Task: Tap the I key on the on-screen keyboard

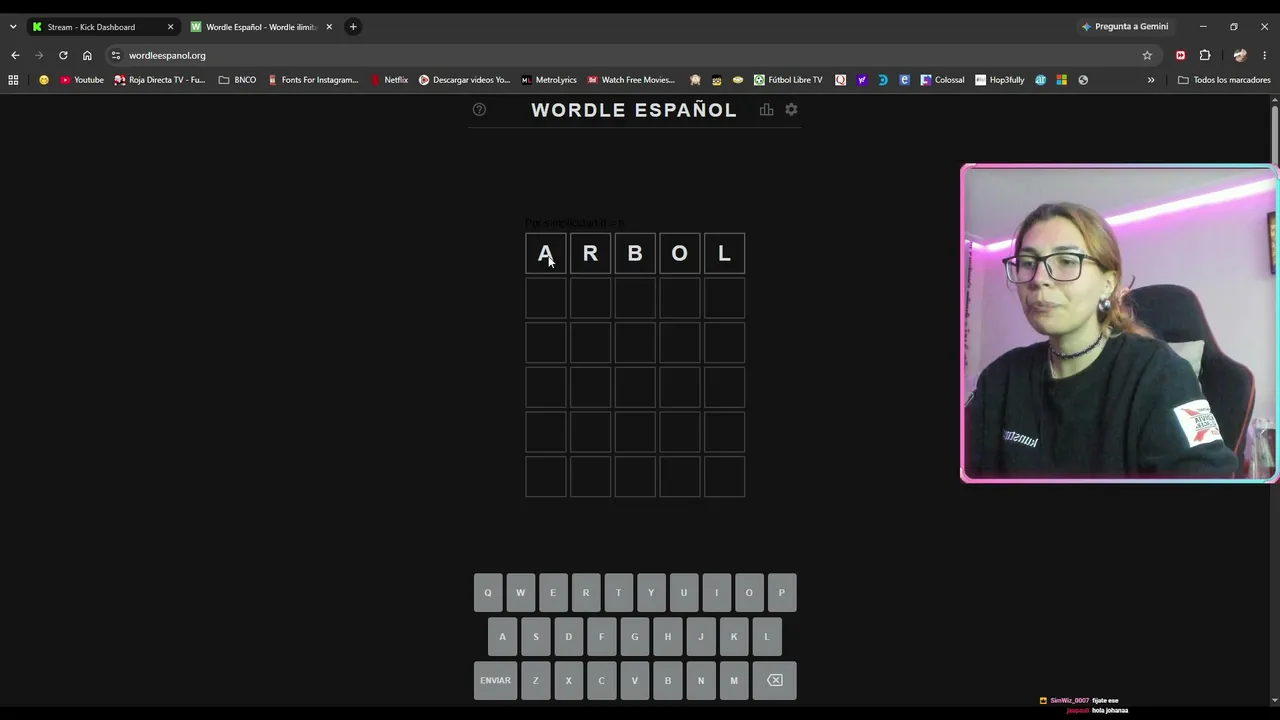Action: (716, 592)
